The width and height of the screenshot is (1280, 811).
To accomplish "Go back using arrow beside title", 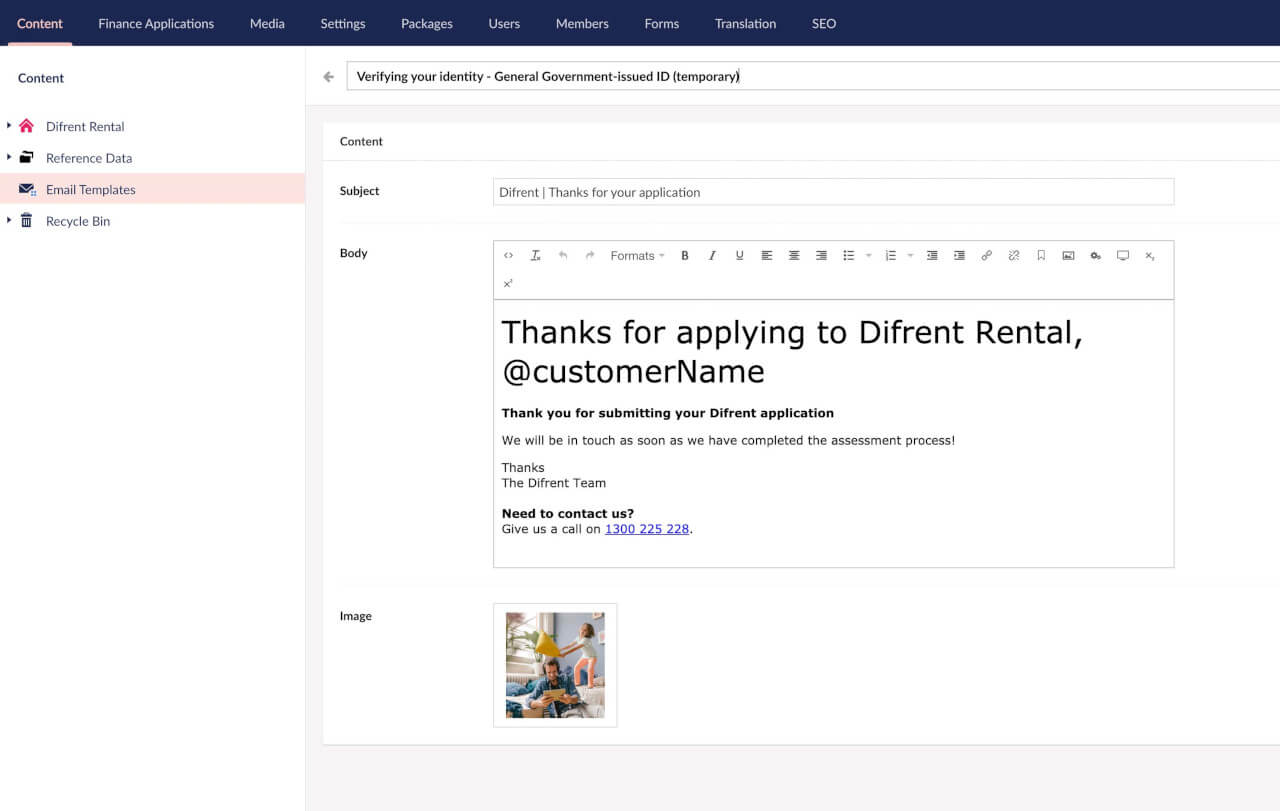I will [329, 77].
